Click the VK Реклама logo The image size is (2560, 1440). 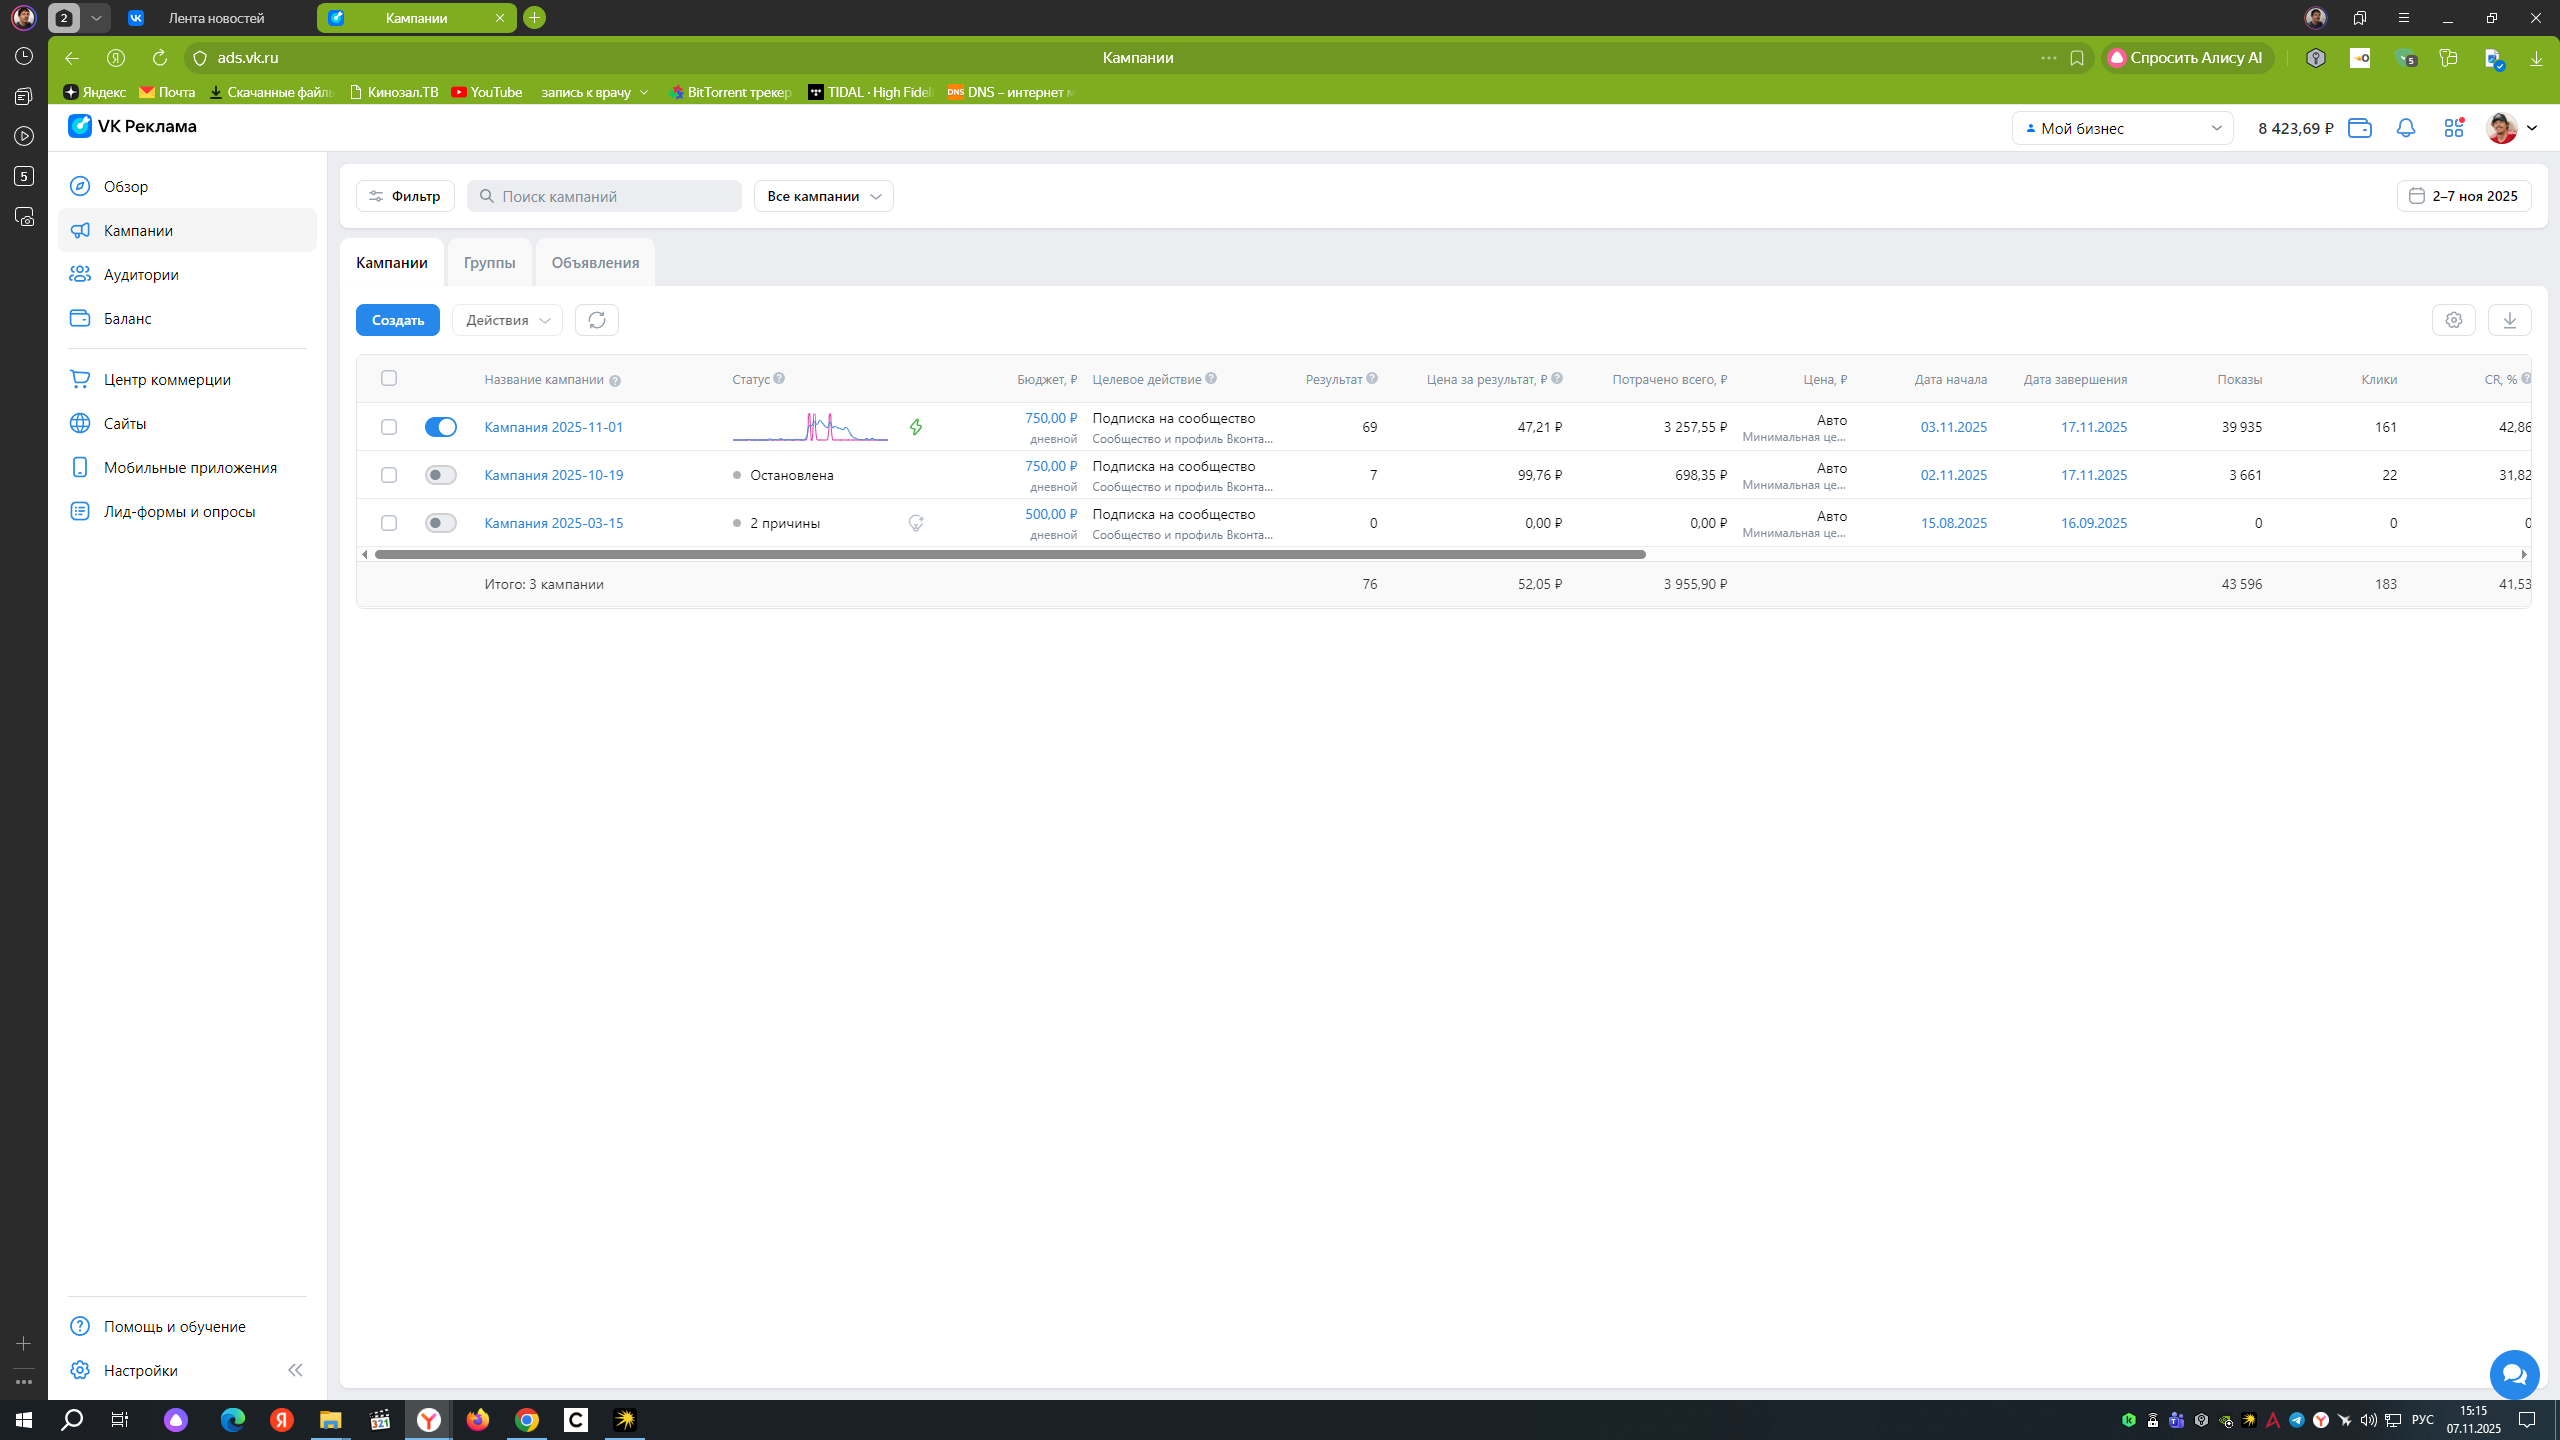tap(132, 126)
